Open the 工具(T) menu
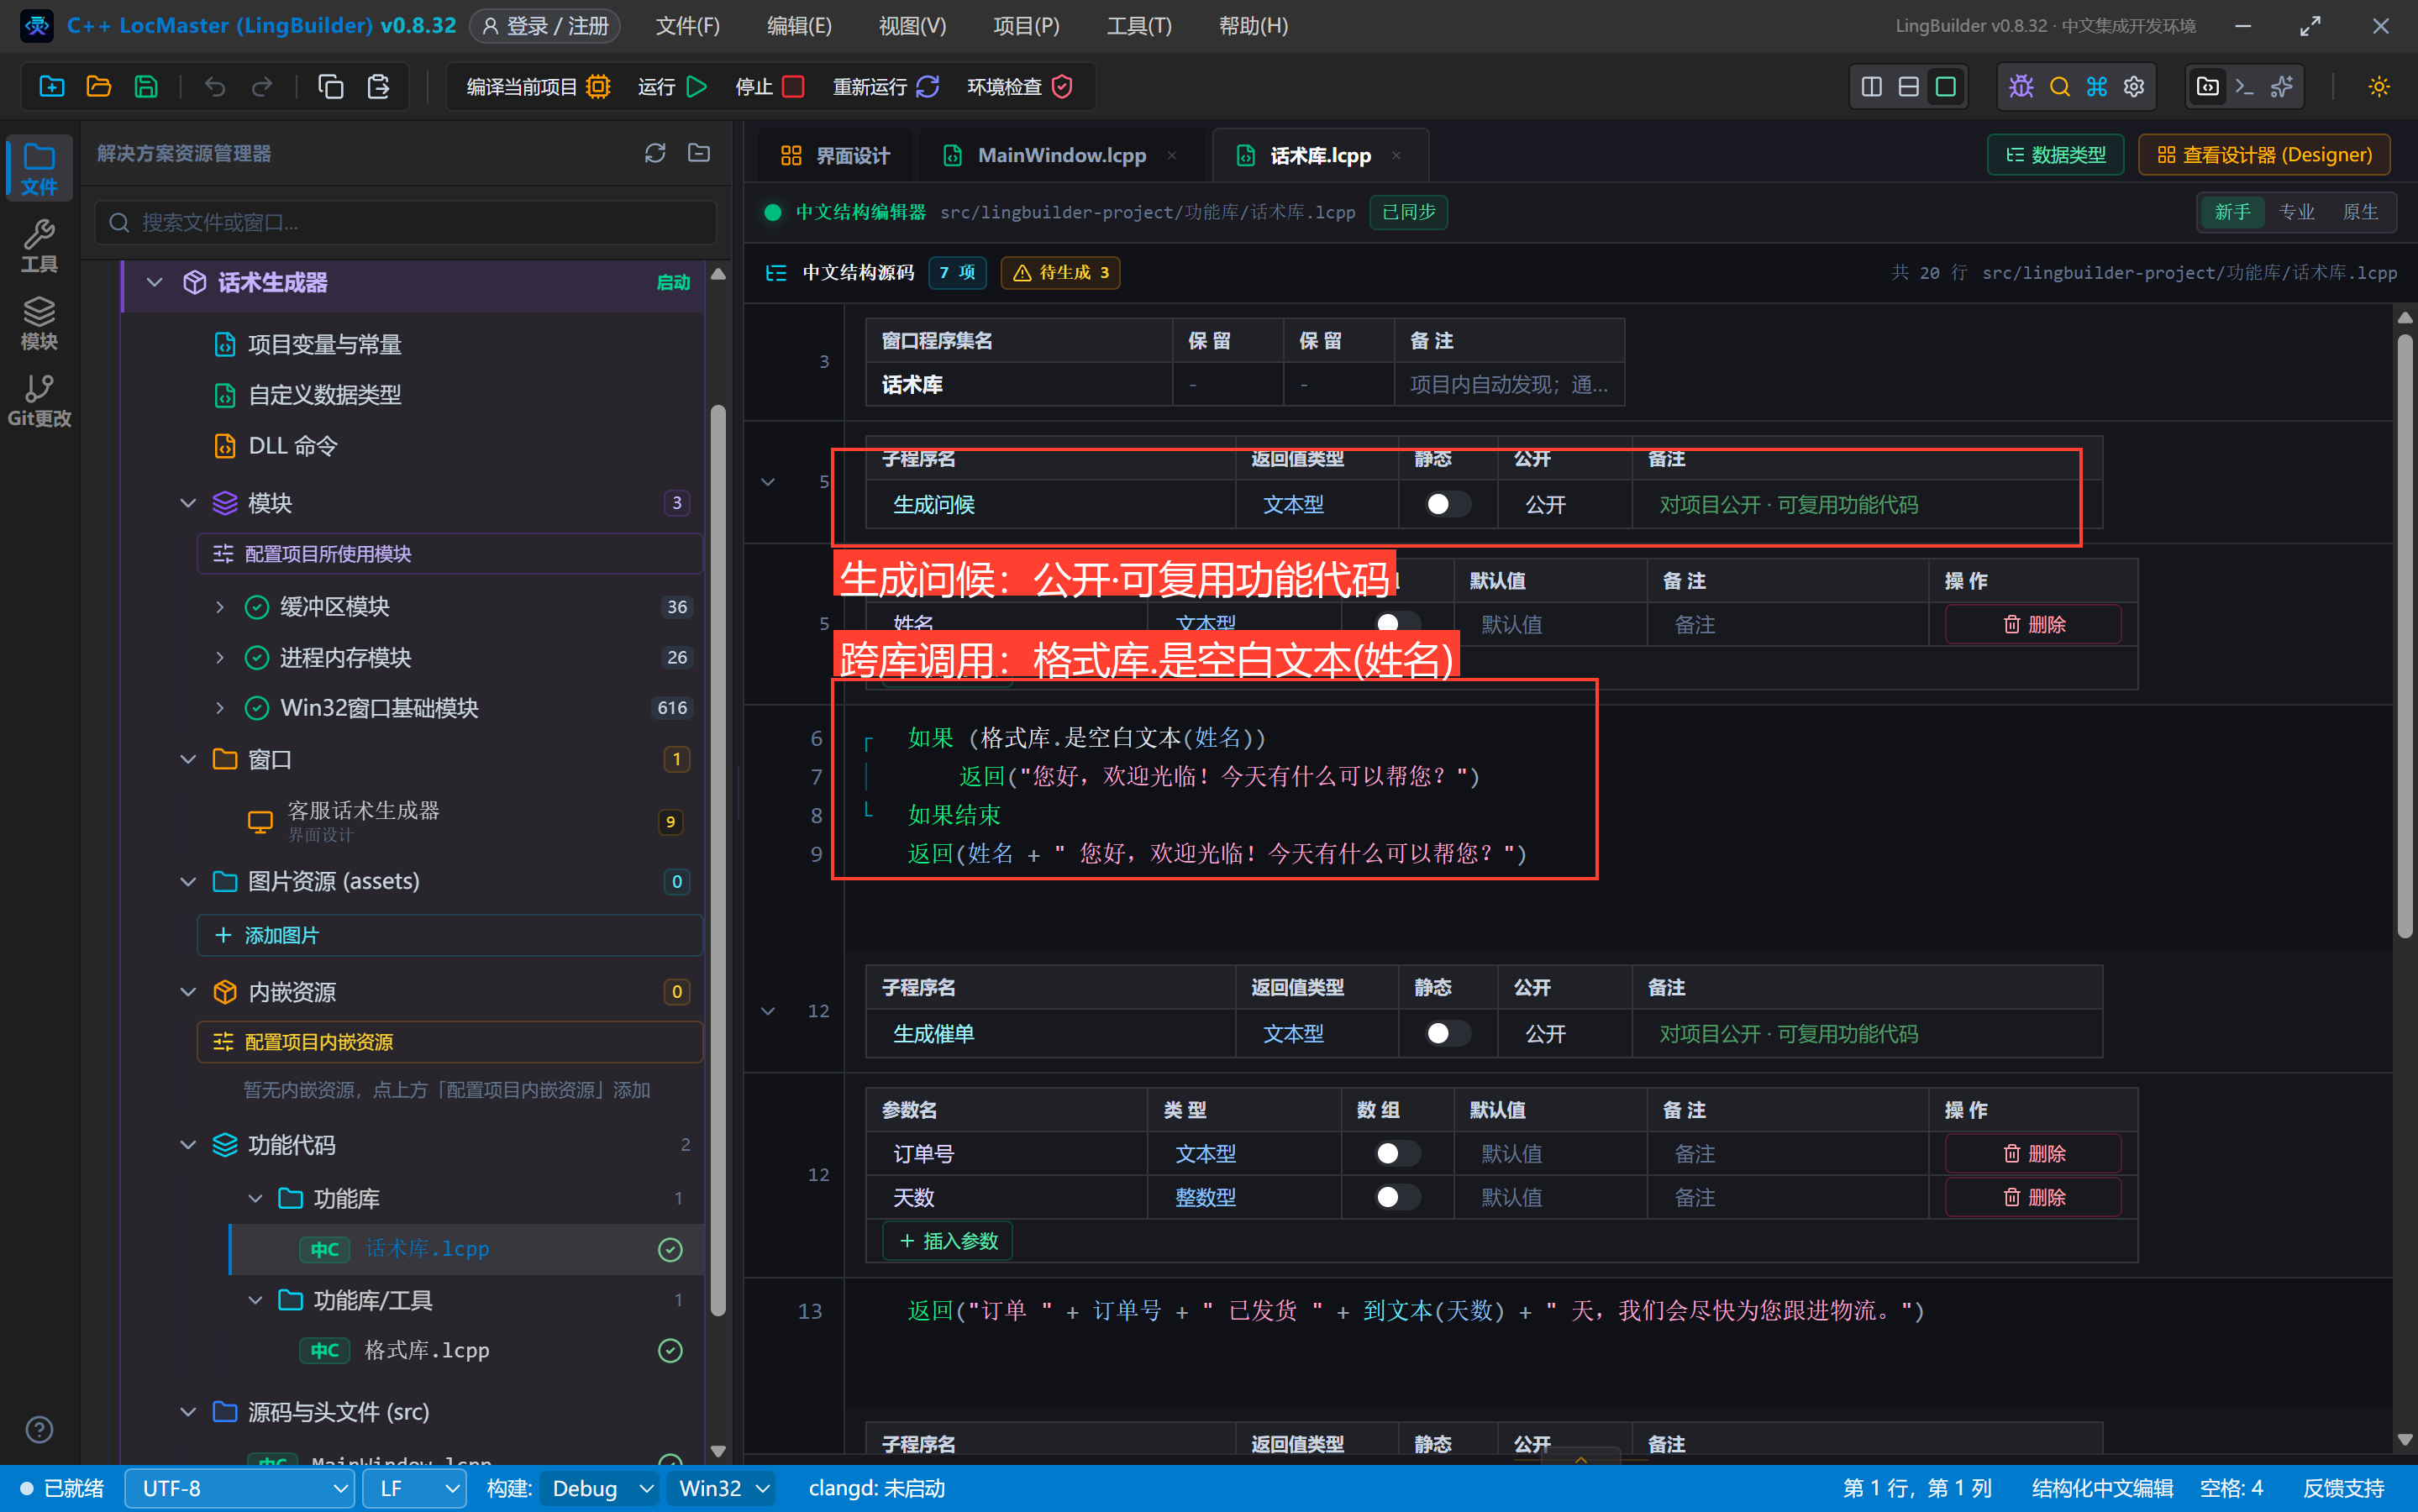Screen dimensions: 2418x1512 tap(1138, 26)
